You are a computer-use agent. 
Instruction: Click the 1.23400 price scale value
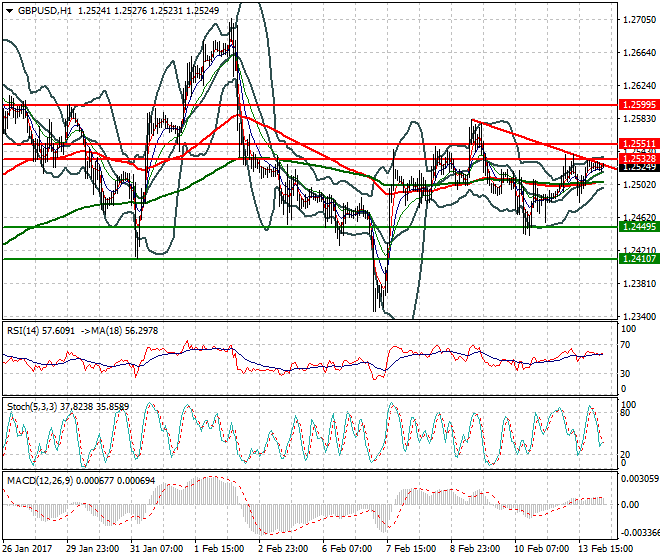coord(639,317)
